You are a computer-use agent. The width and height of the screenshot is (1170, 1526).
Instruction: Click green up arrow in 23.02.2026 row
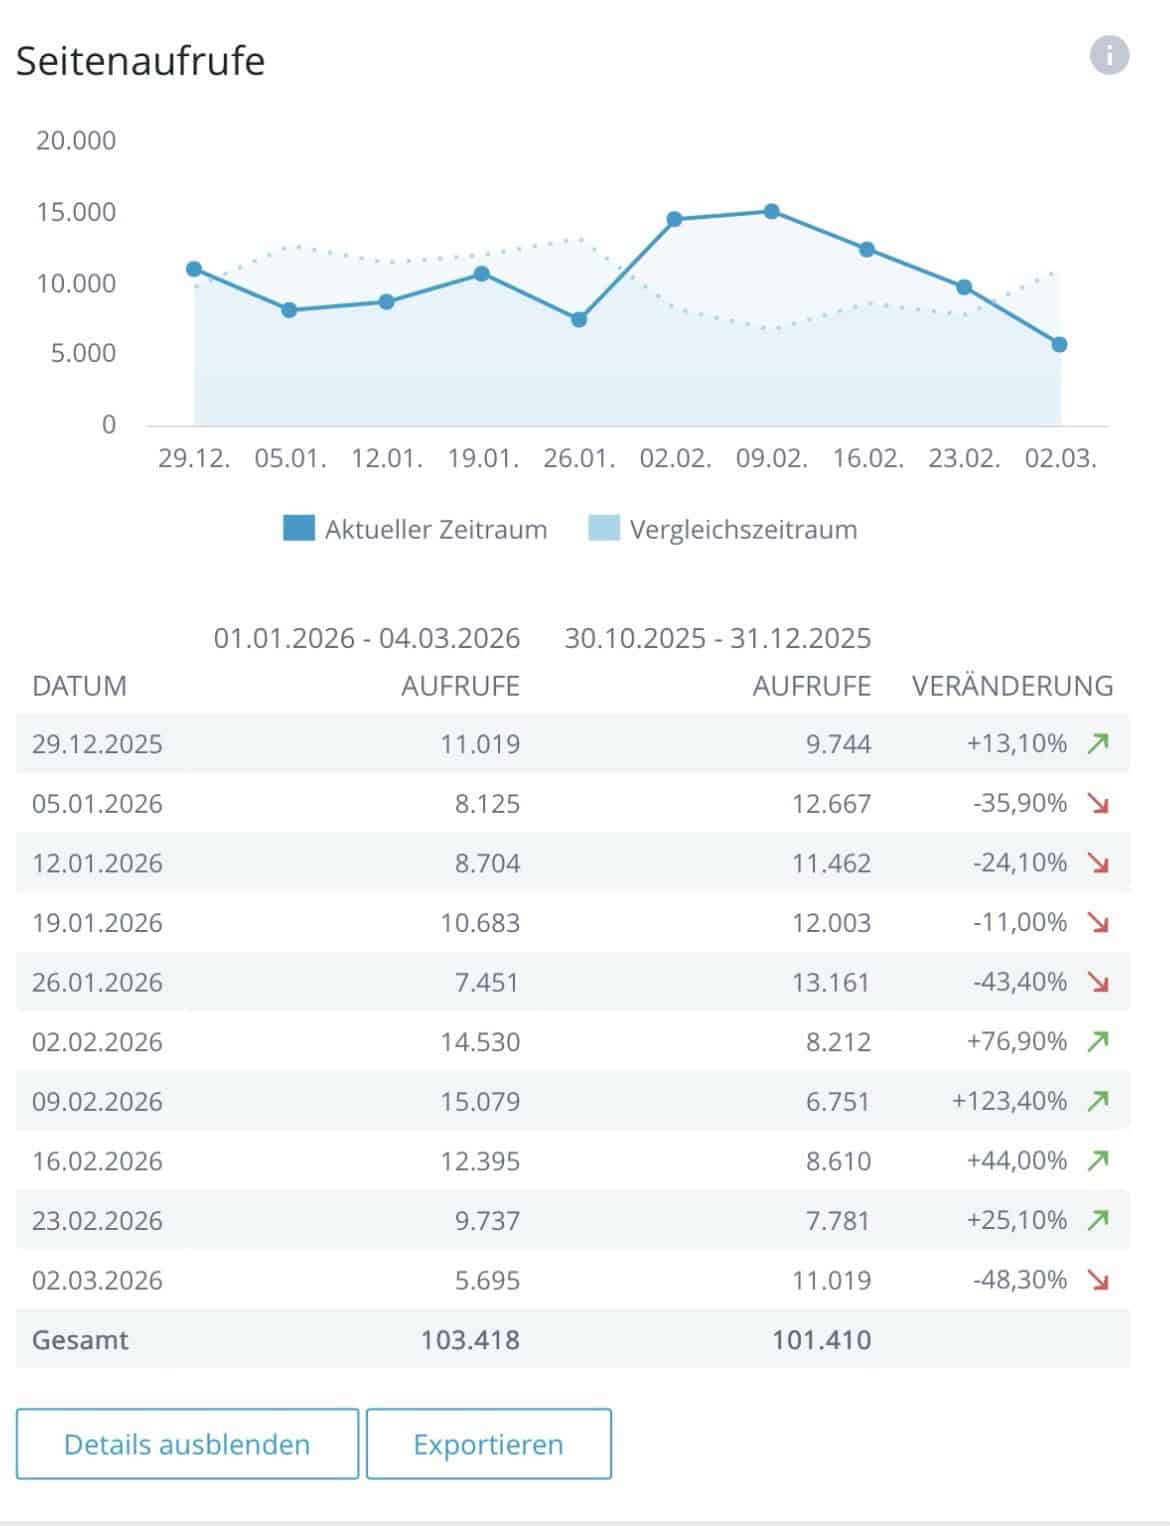tap(1098, 1220)
